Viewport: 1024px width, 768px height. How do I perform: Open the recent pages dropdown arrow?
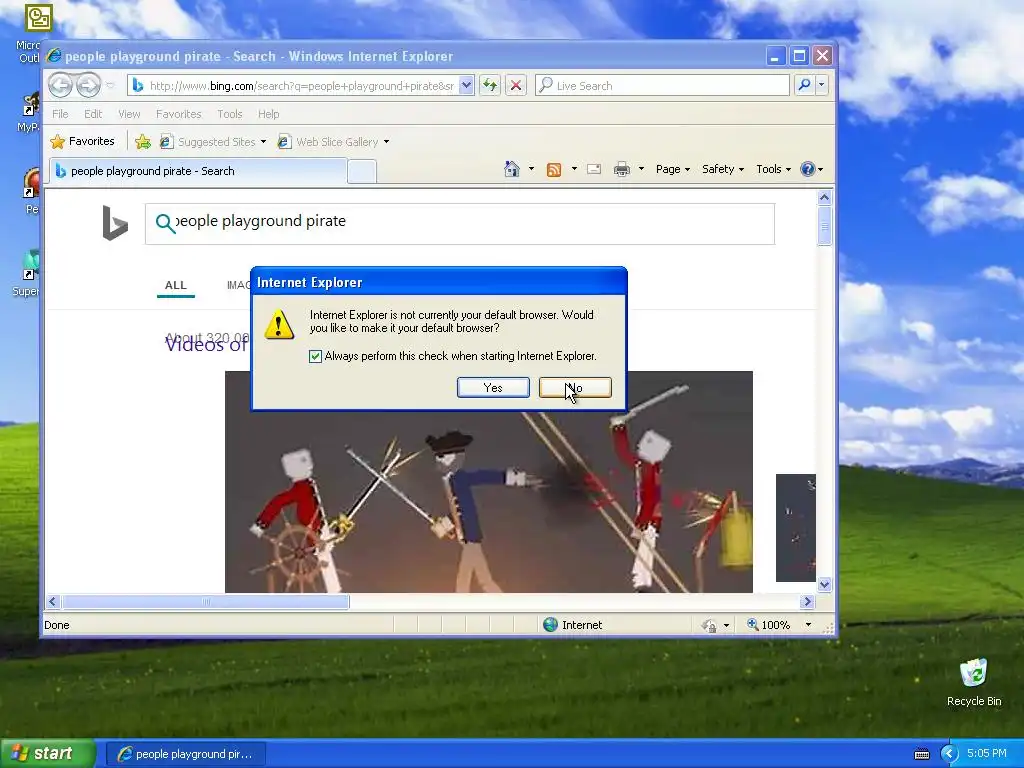point(110,85)
